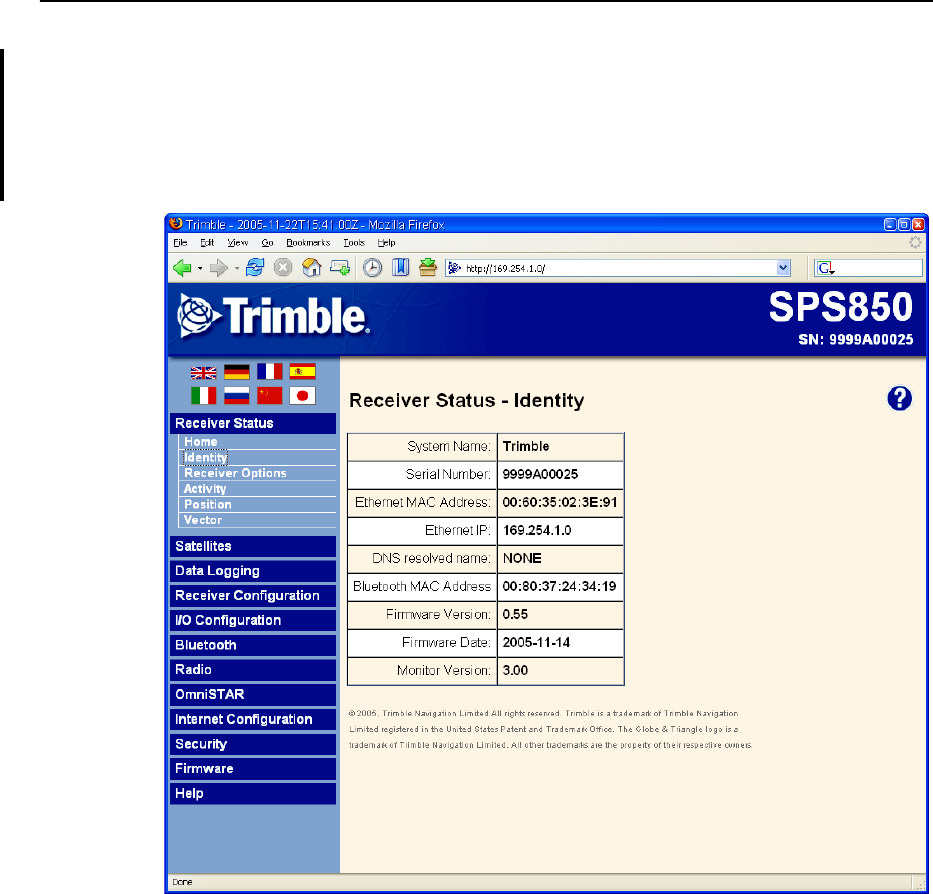The height and width of the screenshot is (894, 933).
Task: Select the Italian flag language
Action: (203, 396)
